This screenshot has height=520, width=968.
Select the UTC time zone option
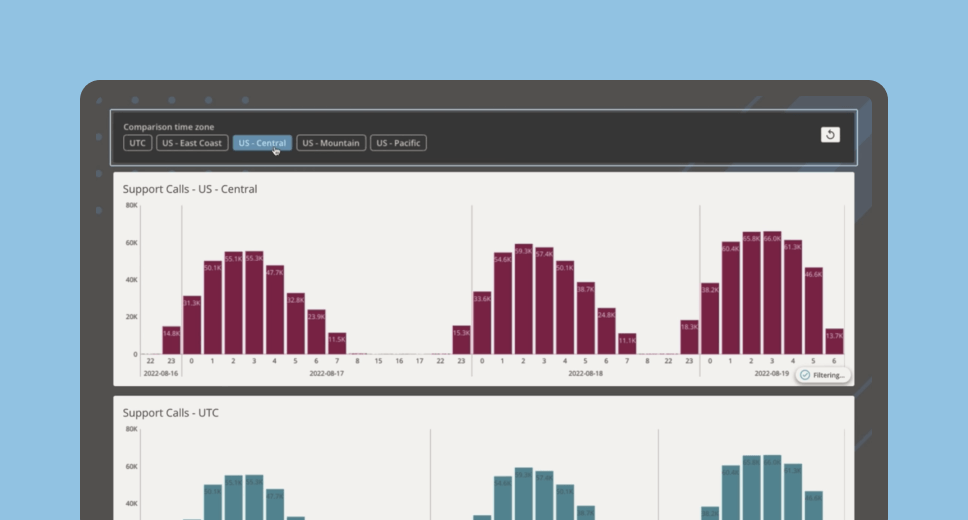click(x=138, y=143)
